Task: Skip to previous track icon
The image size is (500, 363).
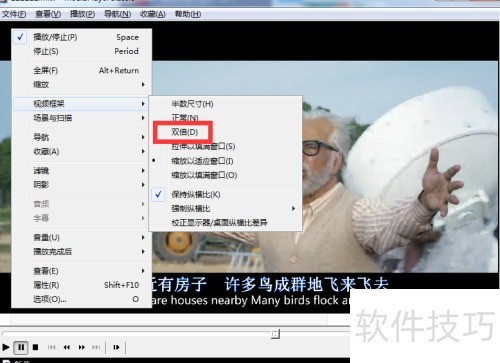Action: pos(52,347)
